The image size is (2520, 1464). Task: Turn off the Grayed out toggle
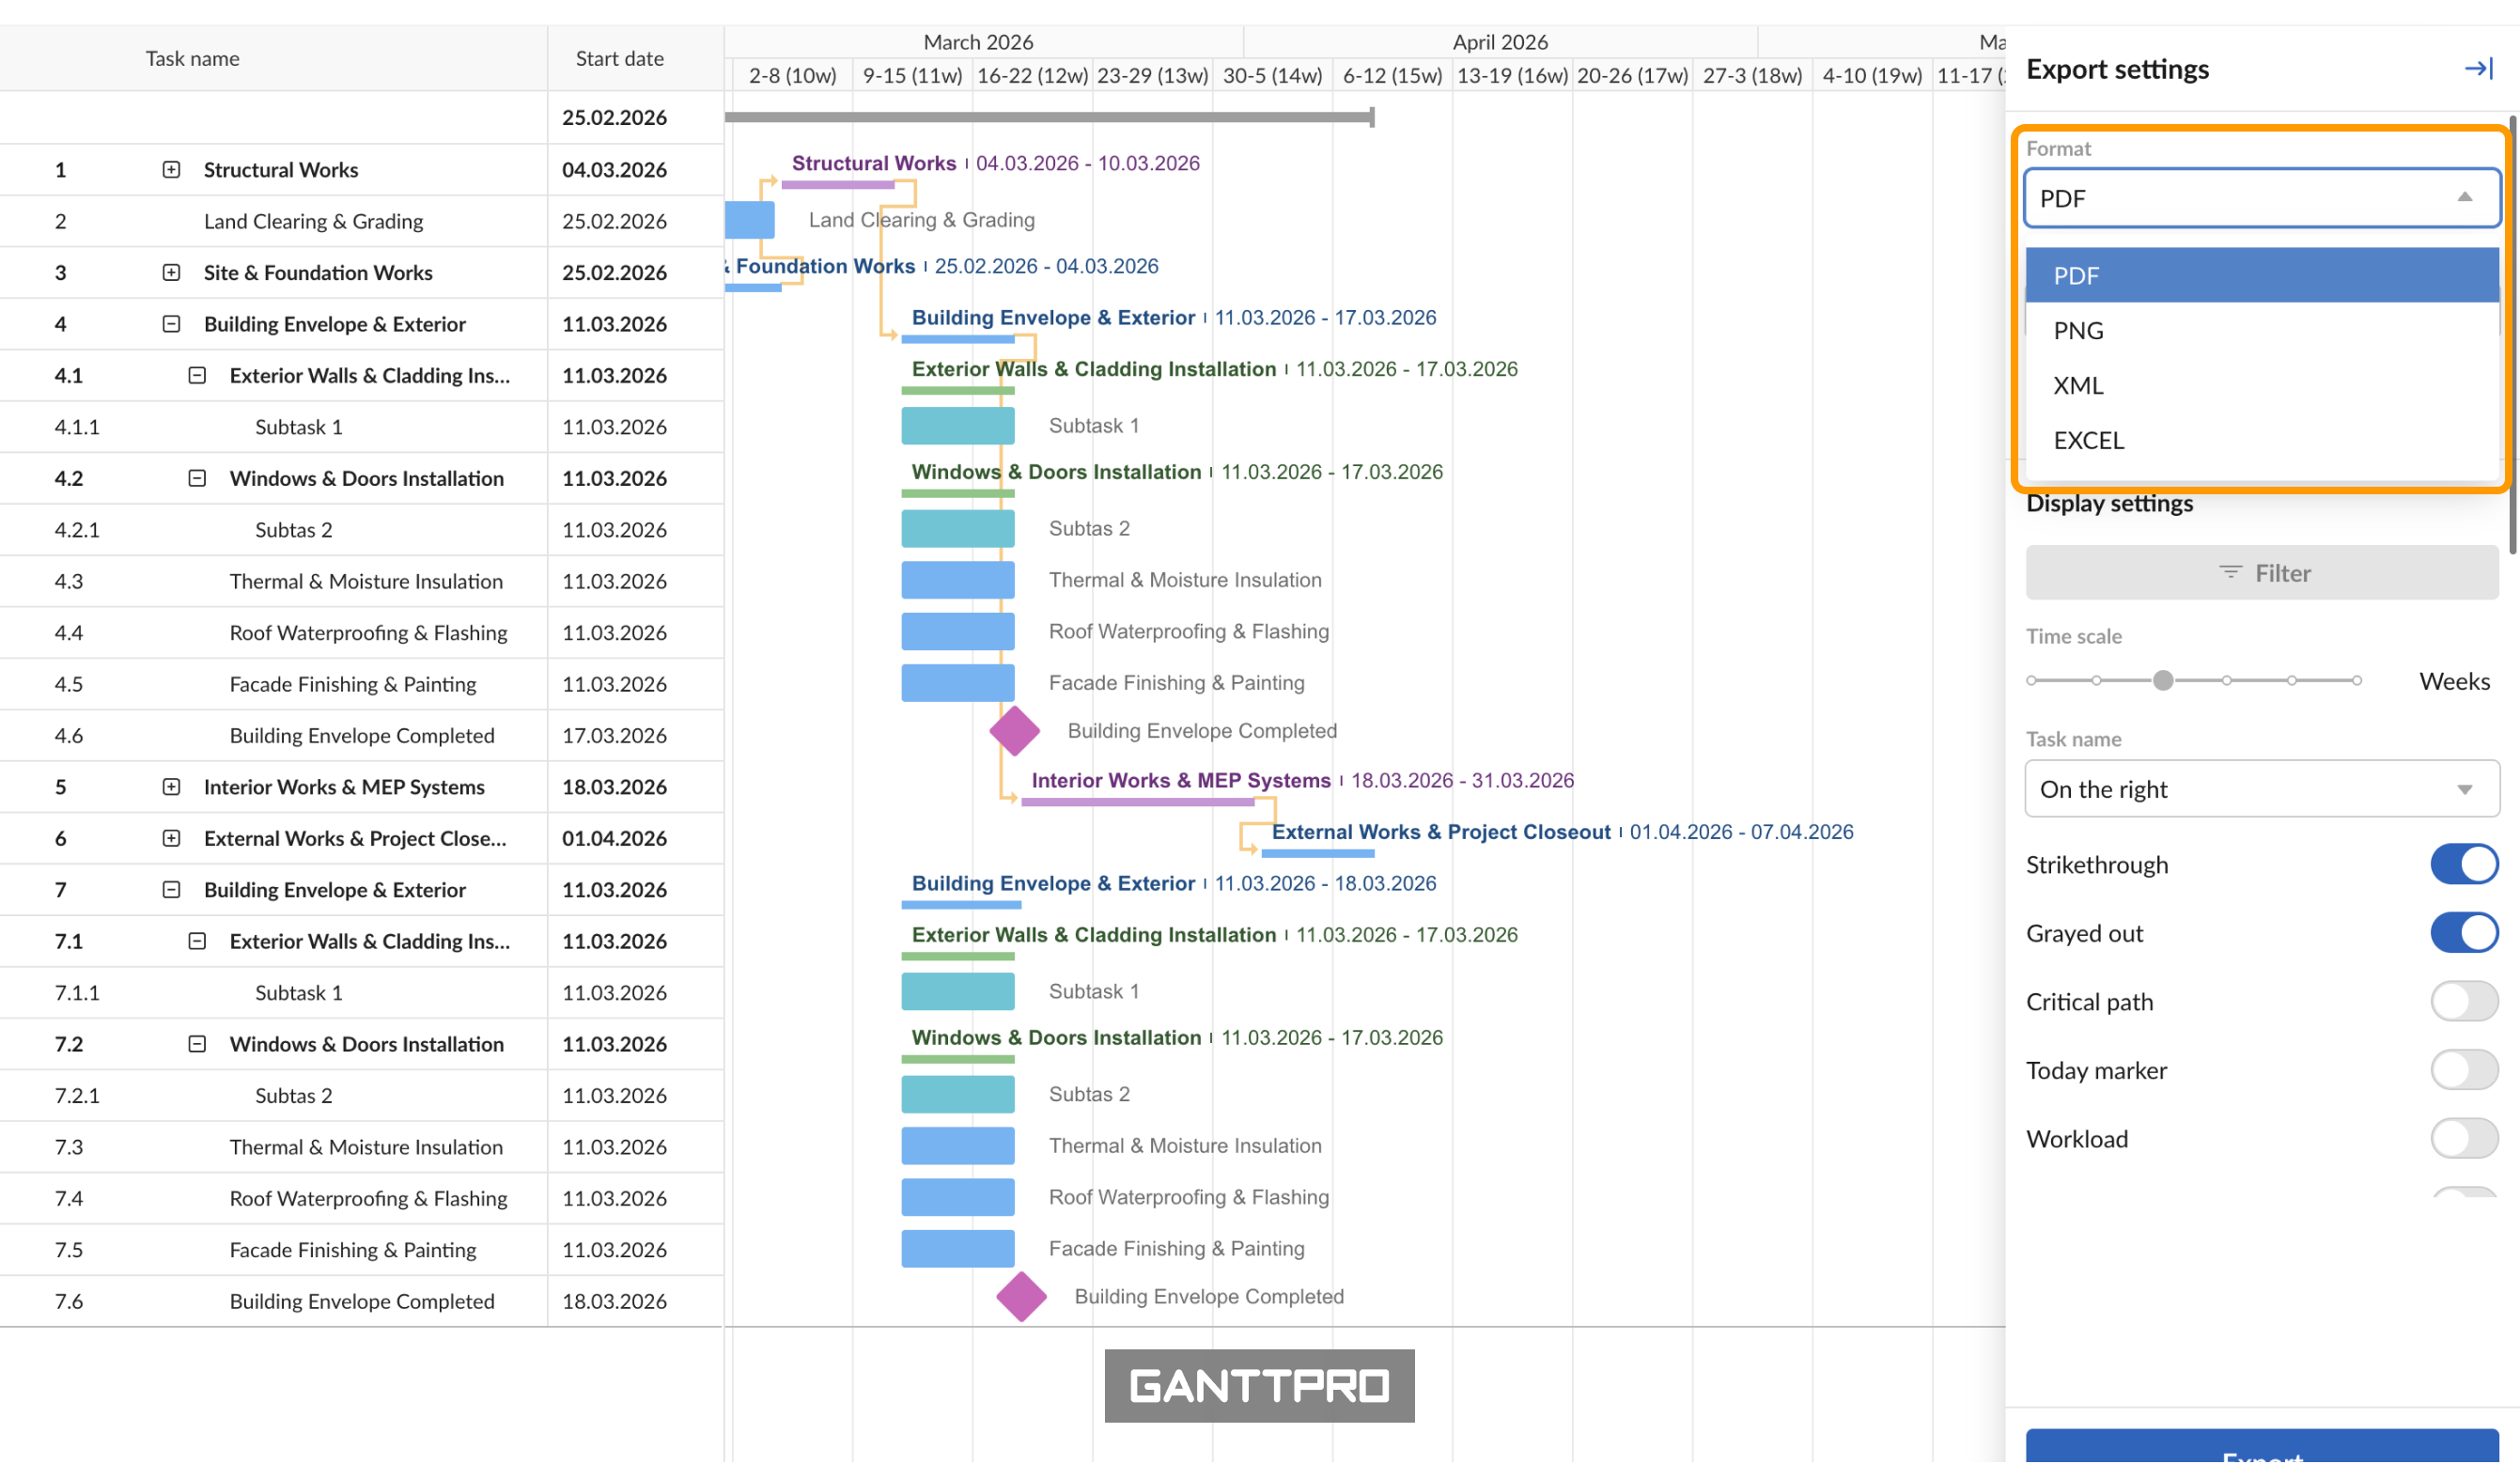tap(2463, 933)
